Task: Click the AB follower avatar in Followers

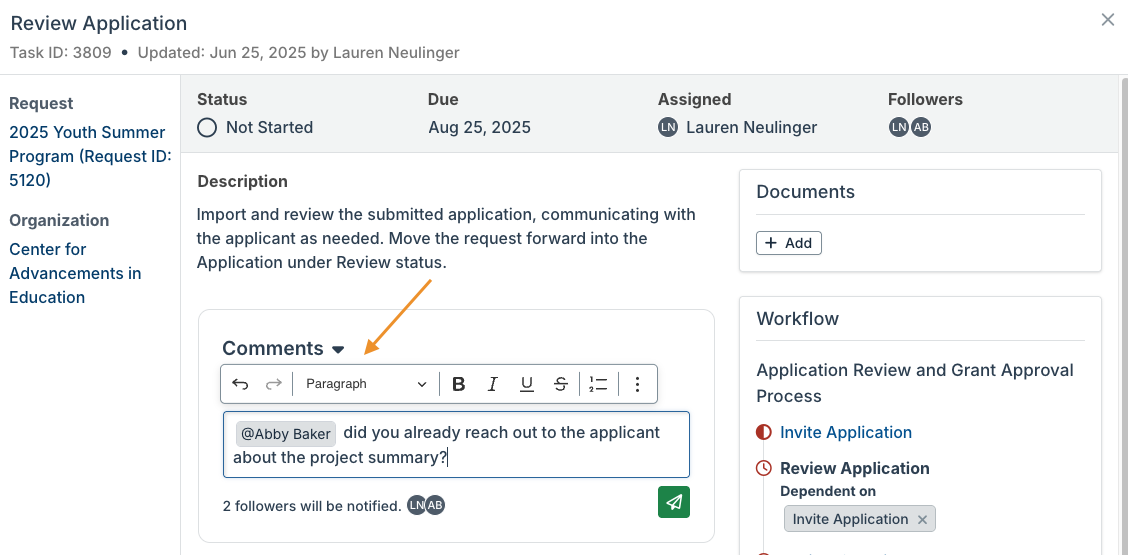Action: [x=921, y=127]
